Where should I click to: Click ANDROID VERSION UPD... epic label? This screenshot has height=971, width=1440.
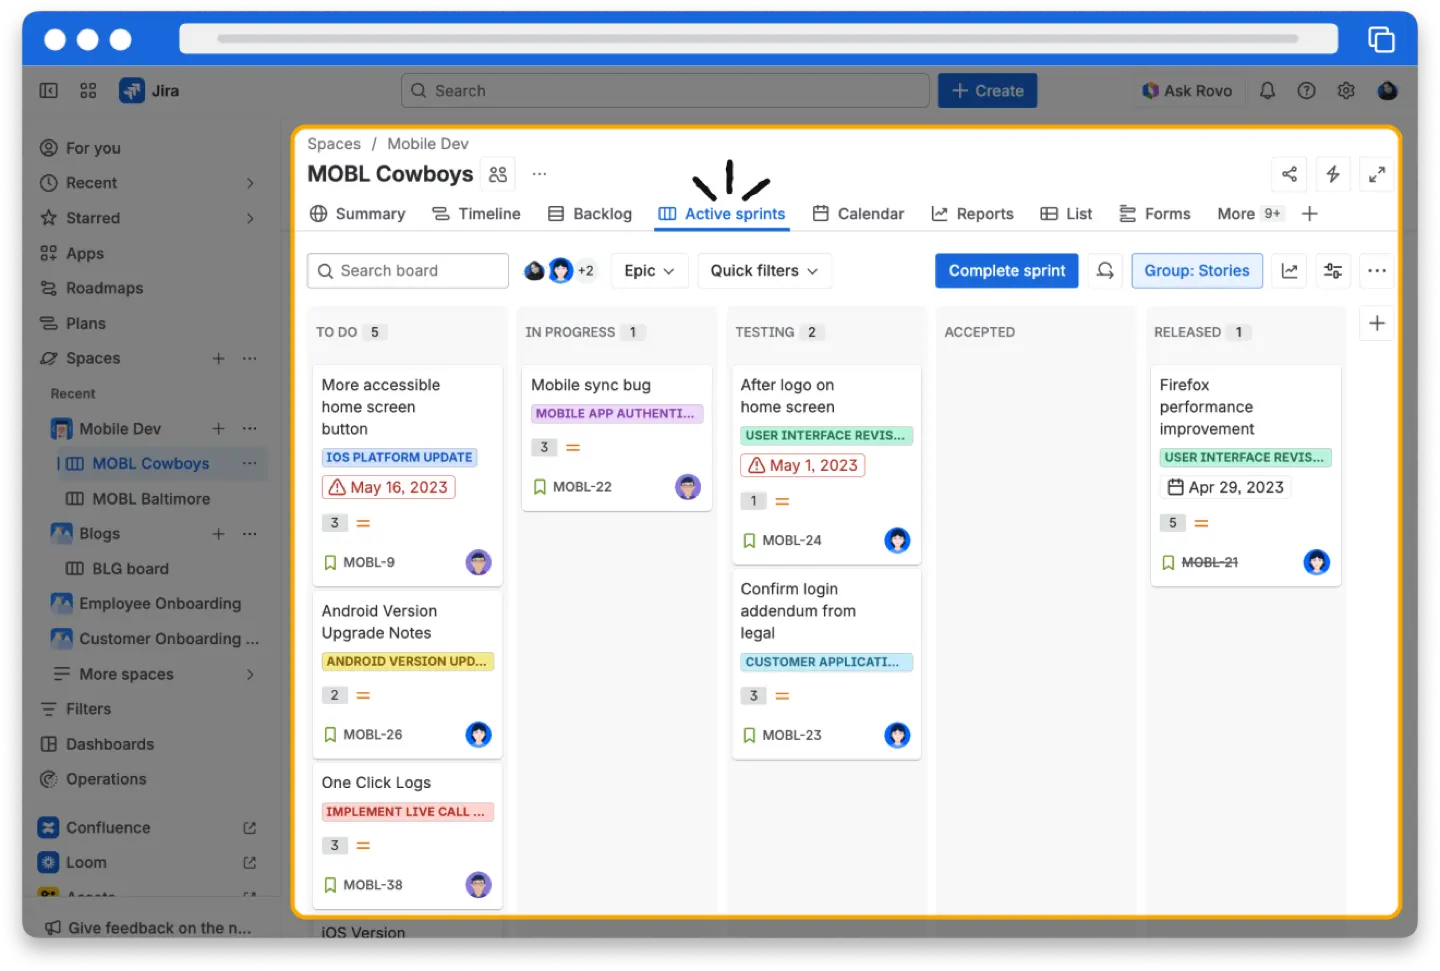pyautogui.click(x=407, y=661)
